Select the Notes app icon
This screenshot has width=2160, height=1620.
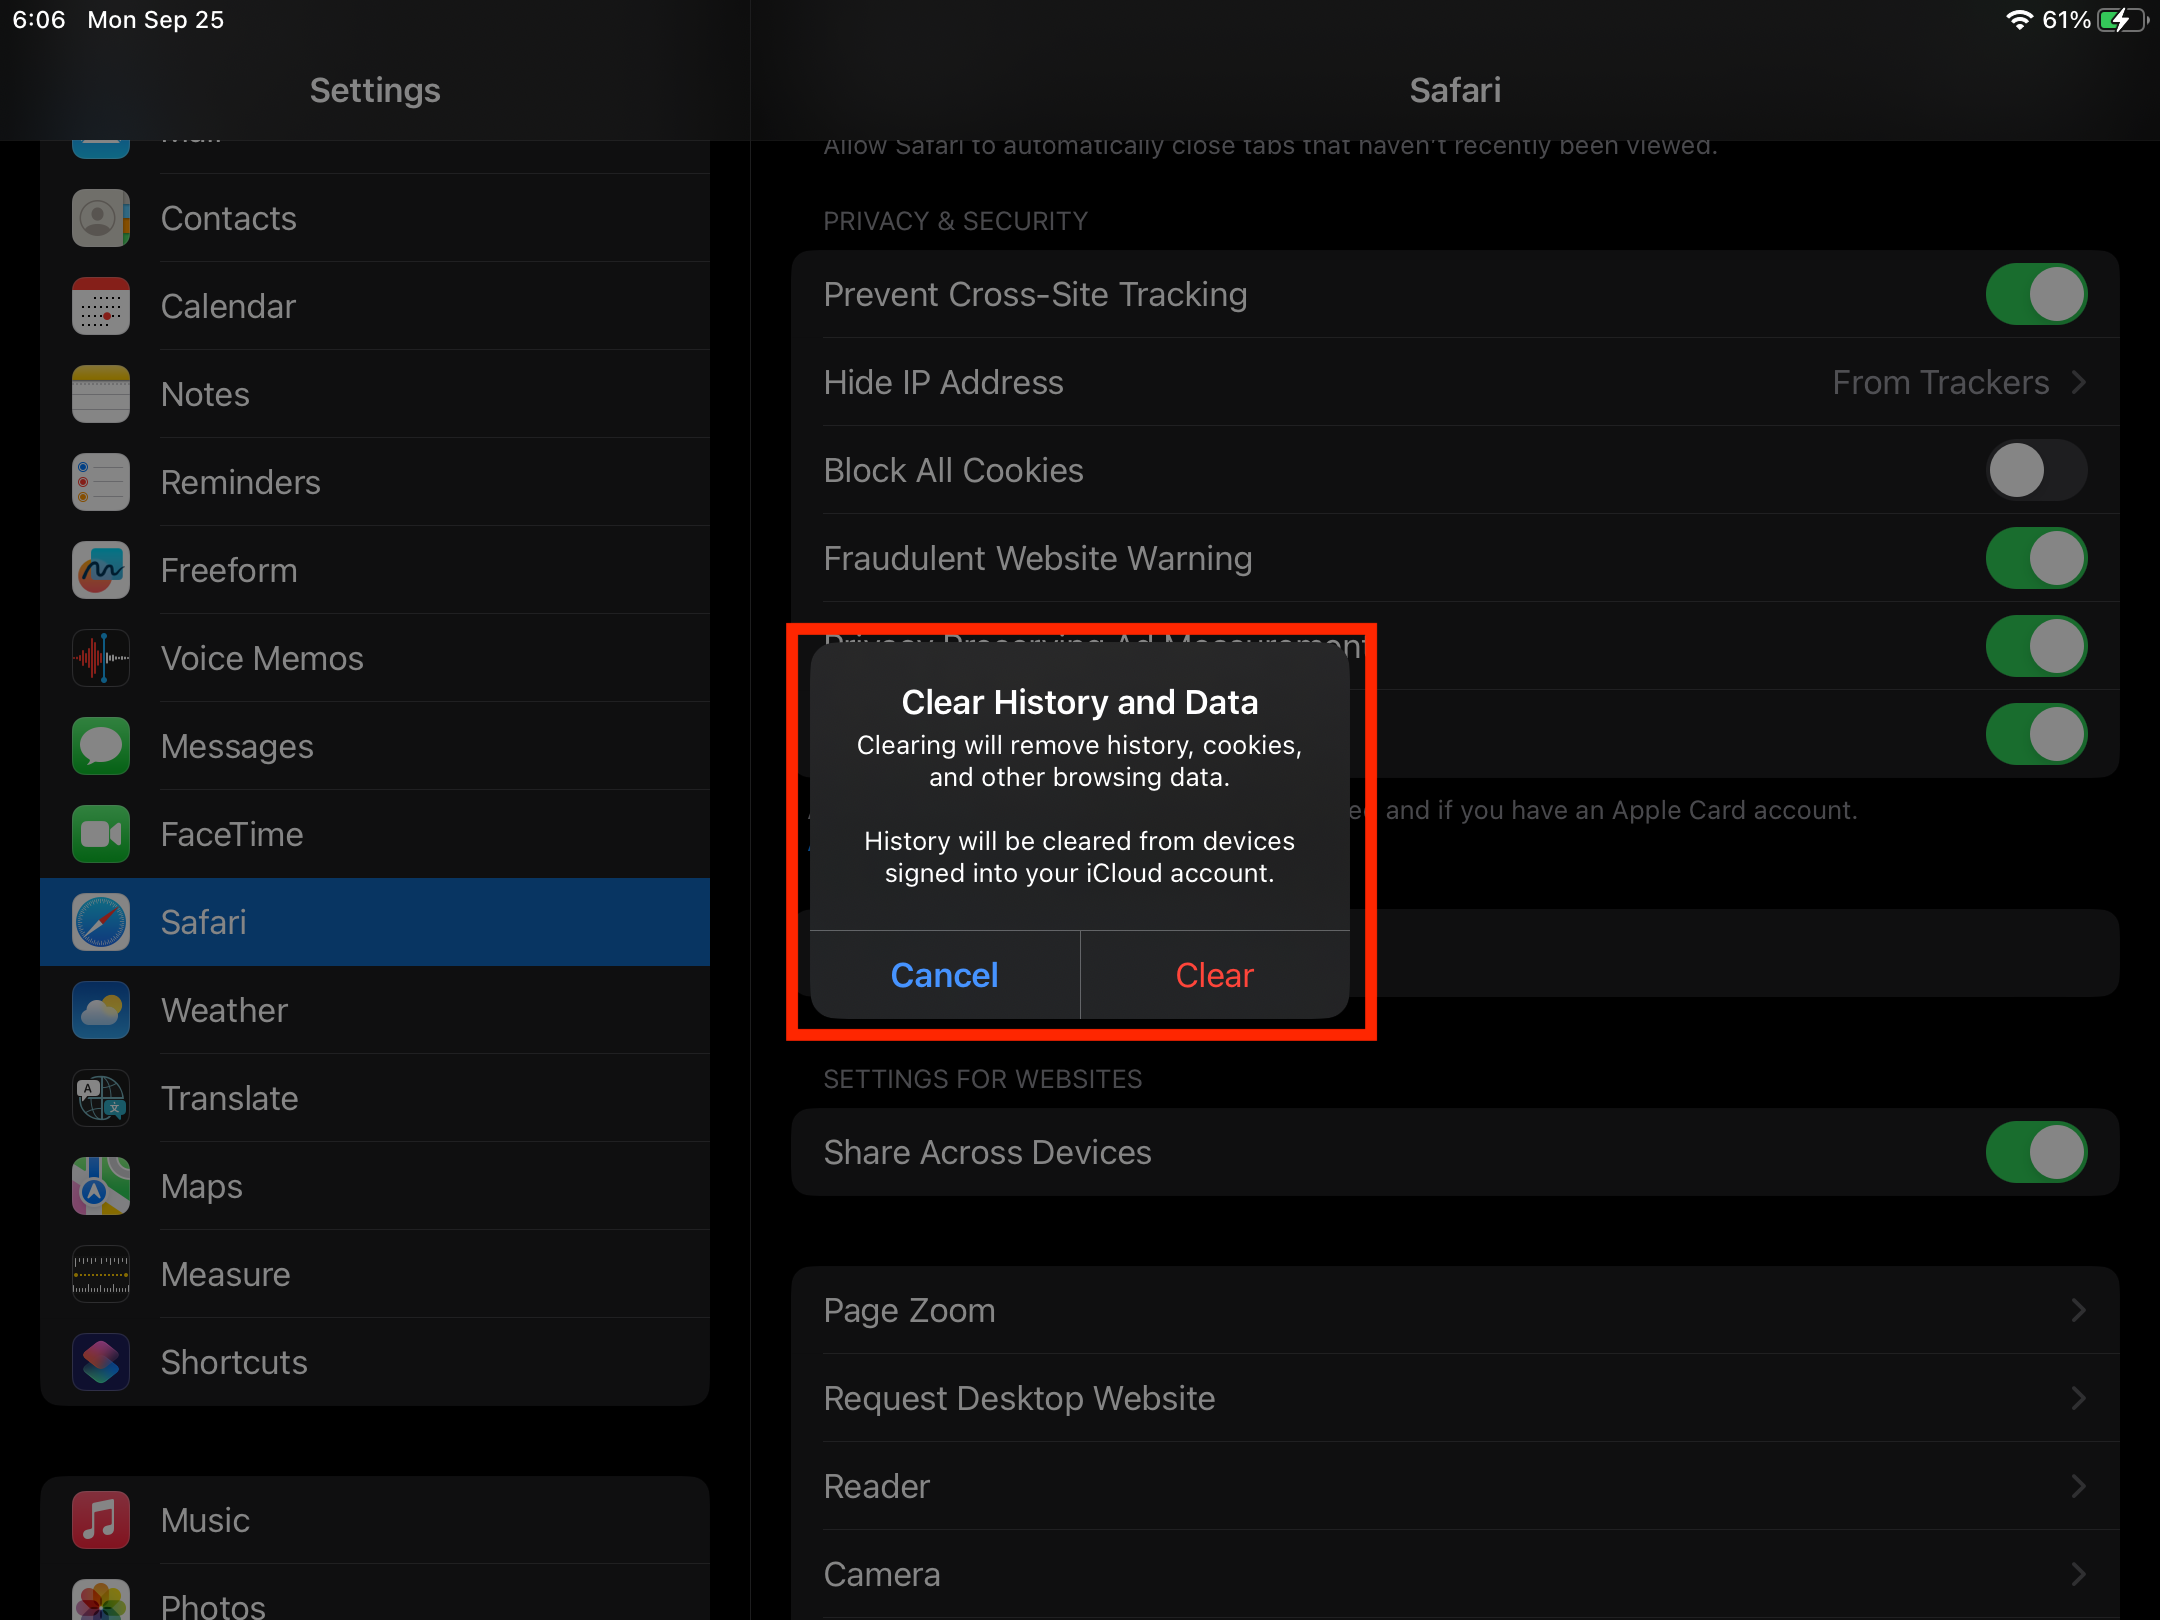101,394
